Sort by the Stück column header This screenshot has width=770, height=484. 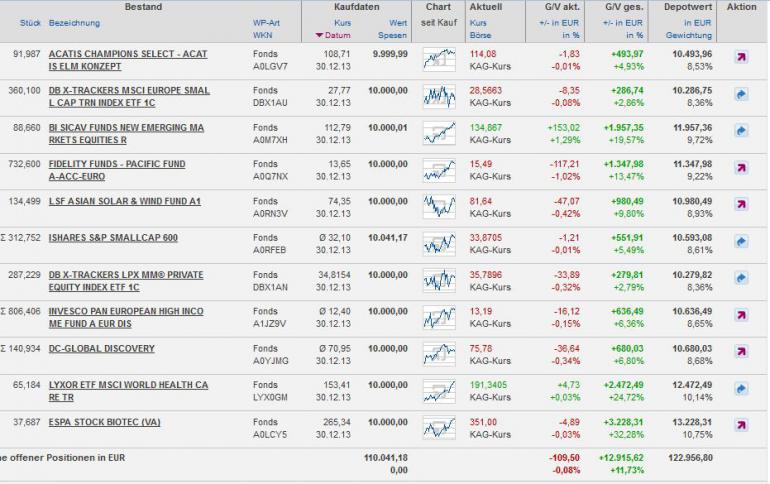pos(30,23)
